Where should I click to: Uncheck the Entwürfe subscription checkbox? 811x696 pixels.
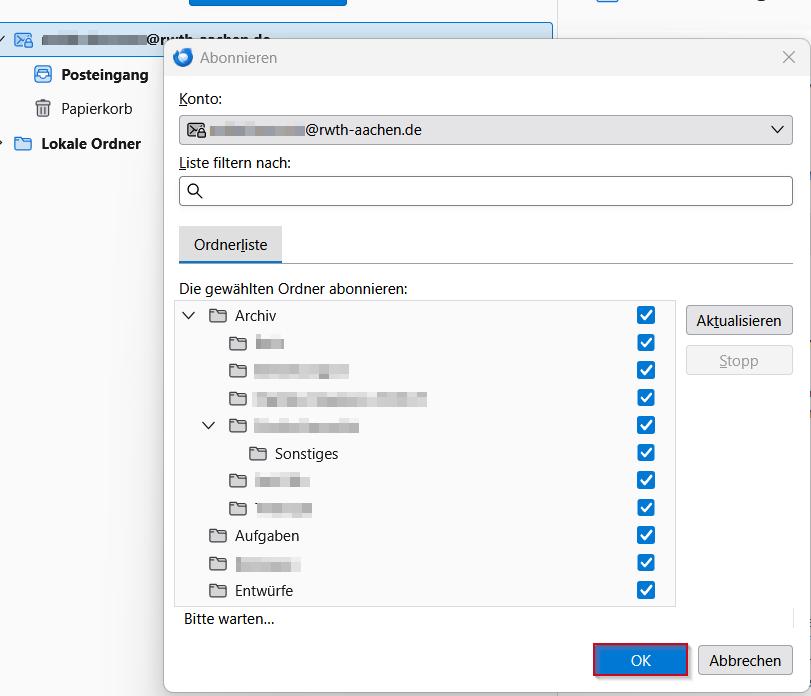(646, 590)
